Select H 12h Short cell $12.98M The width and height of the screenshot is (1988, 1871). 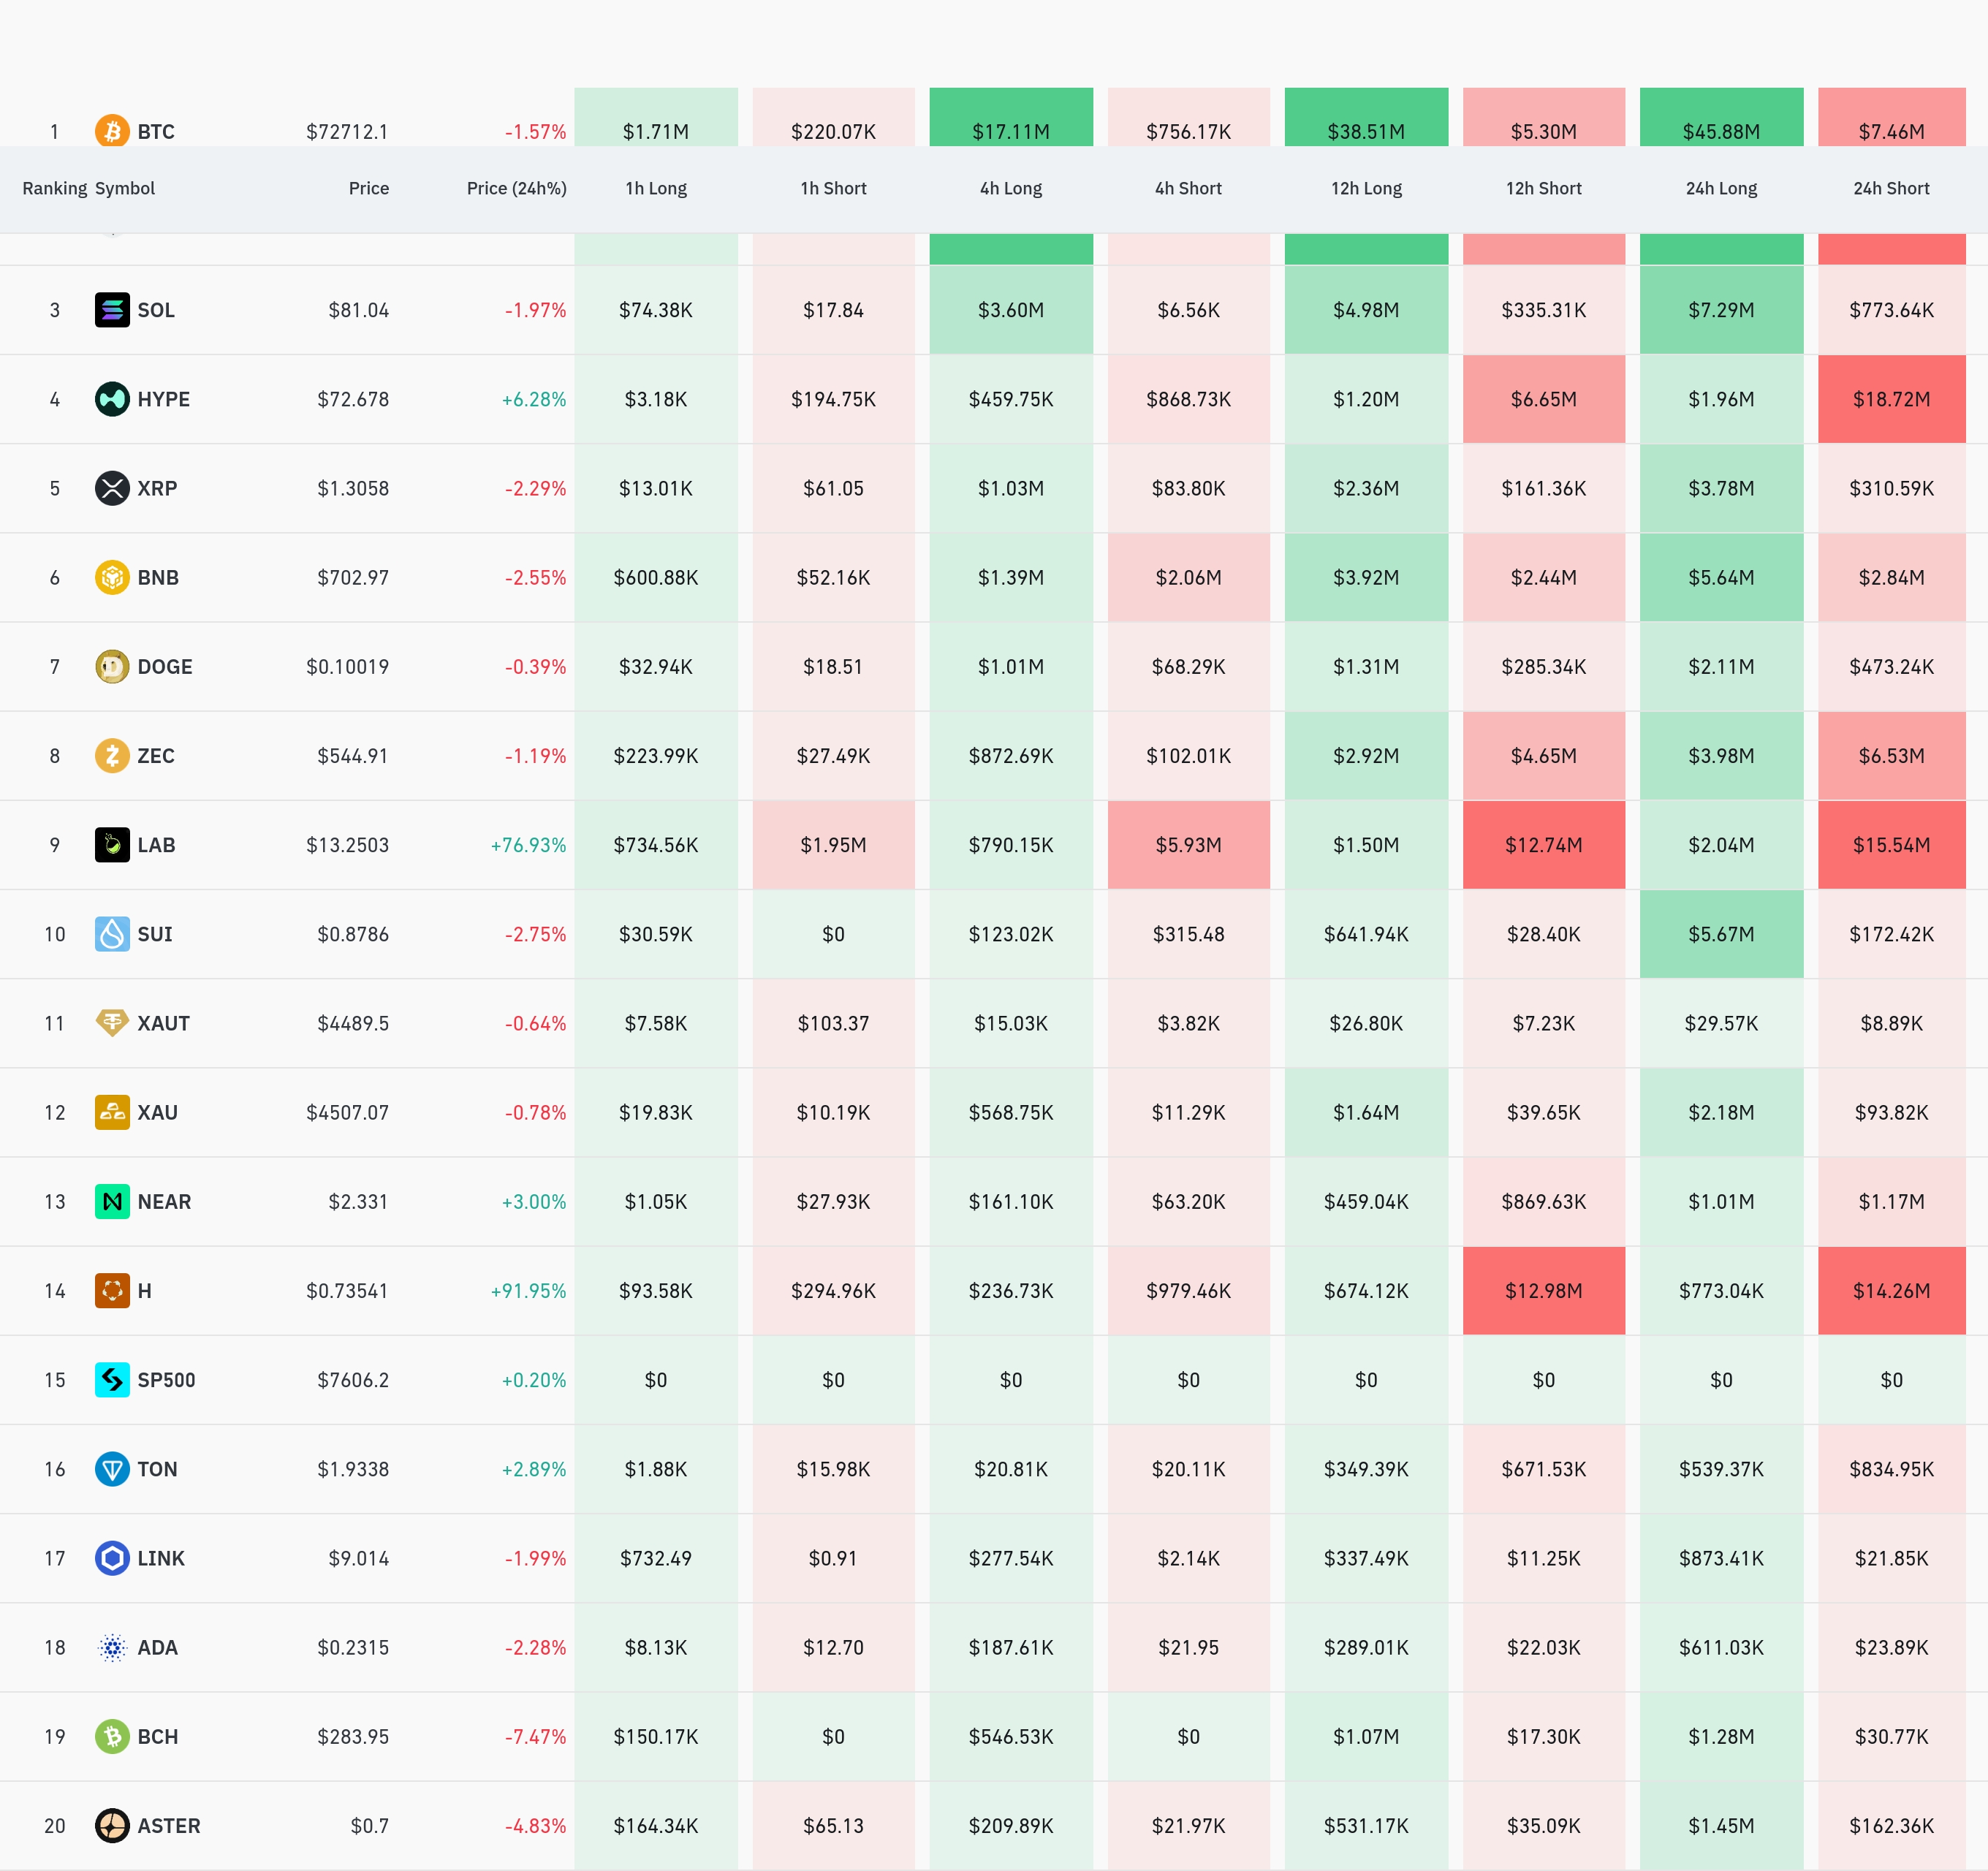pos(1544,1290)
